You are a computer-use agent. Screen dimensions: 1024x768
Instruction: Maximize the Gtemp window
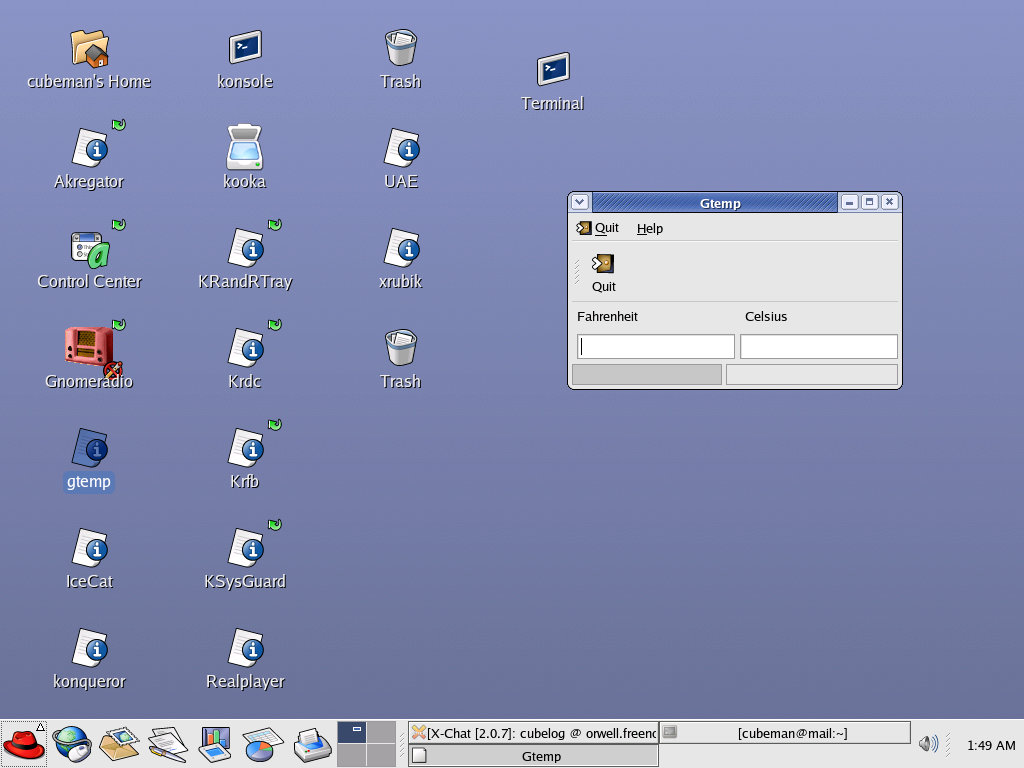(869, 202)
